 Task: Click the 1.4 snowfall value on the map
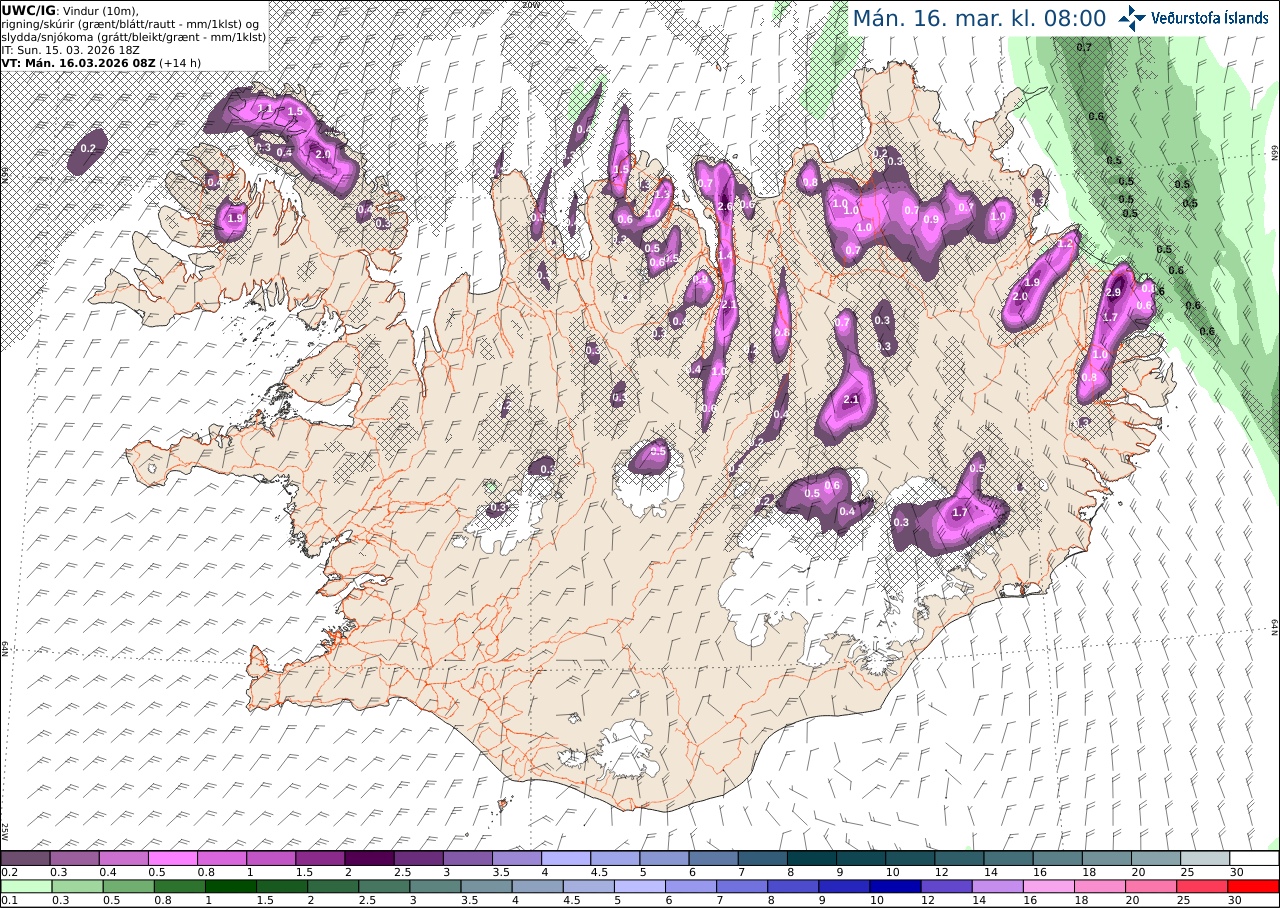point(726,256)
